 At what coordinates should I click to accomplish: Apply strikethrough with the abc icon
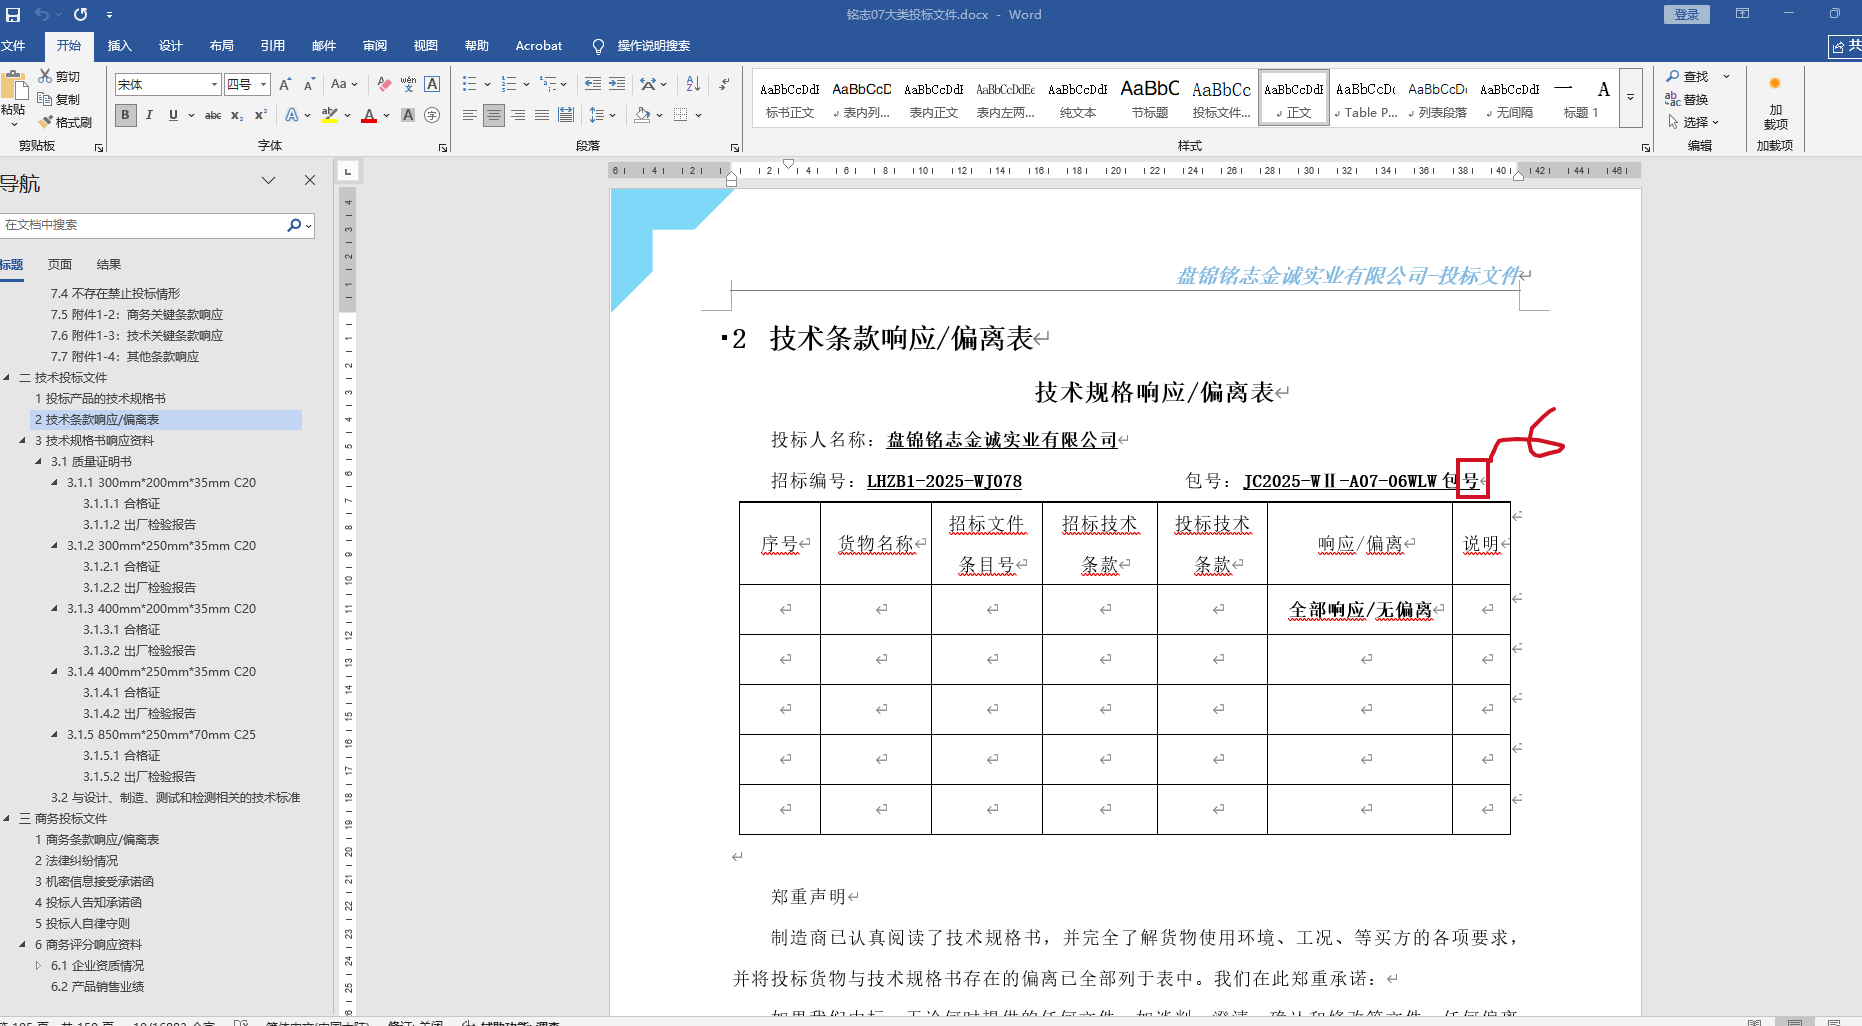pyautogui.click(x=213, y=115)
